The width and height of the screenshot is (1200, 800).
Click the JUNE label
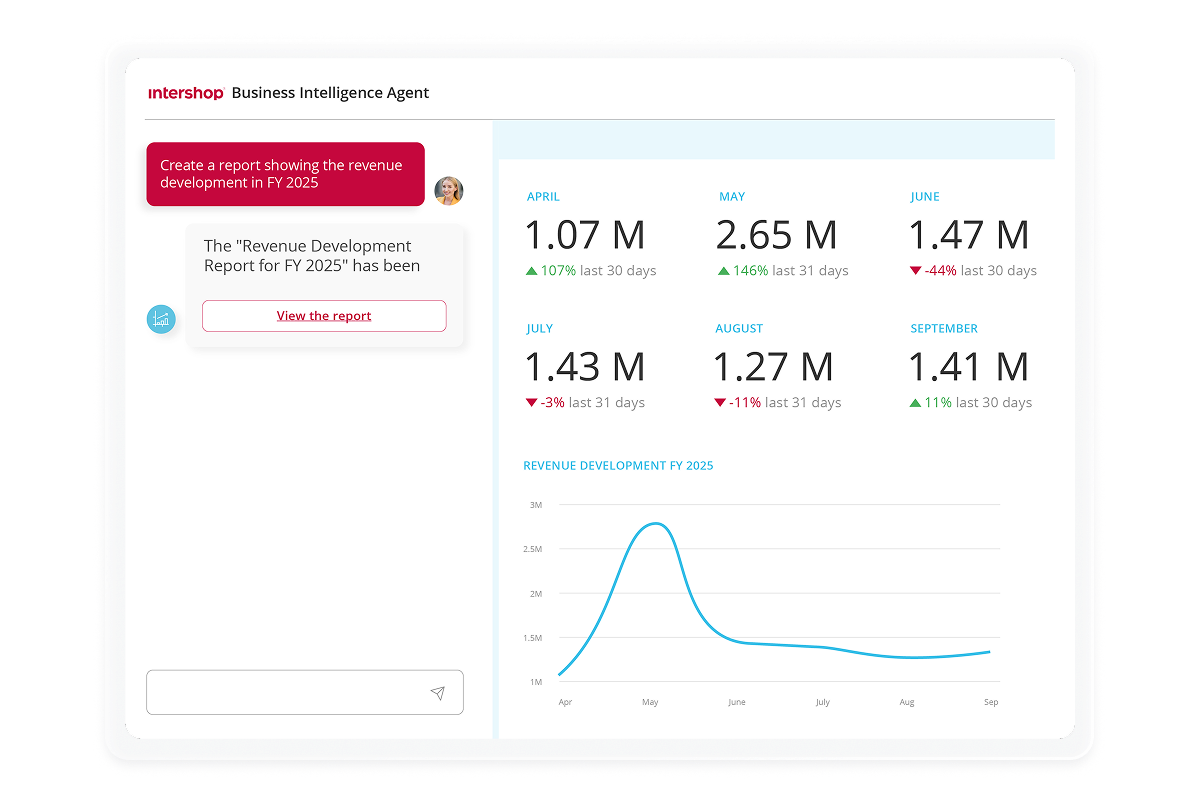[x=925, y=197]
